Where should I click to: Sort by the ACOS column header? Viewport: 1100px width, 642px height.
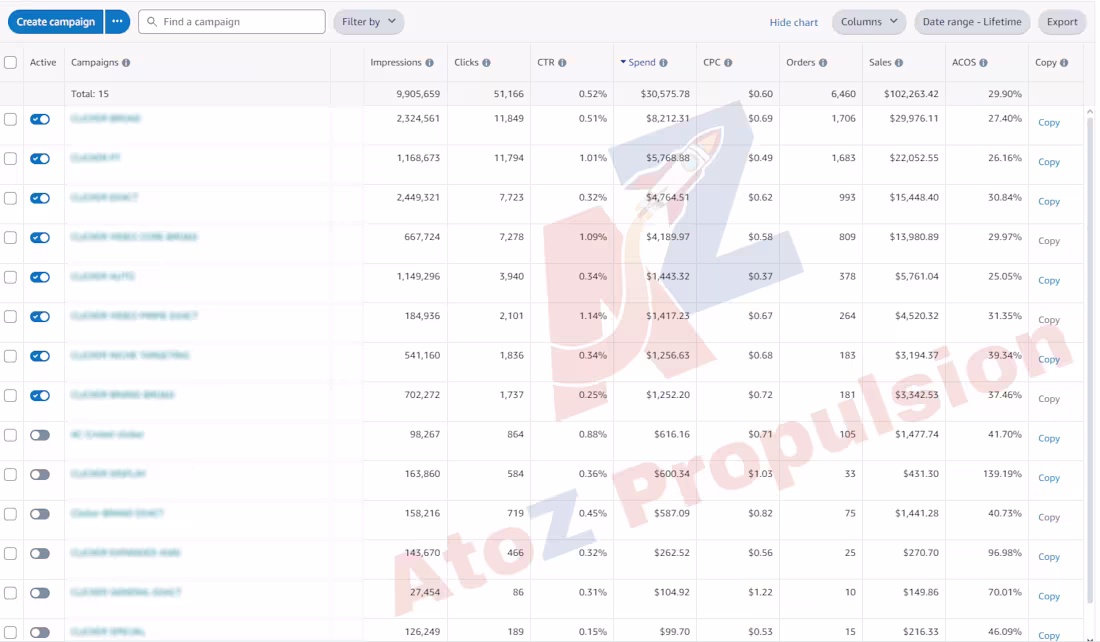[964, 62]
